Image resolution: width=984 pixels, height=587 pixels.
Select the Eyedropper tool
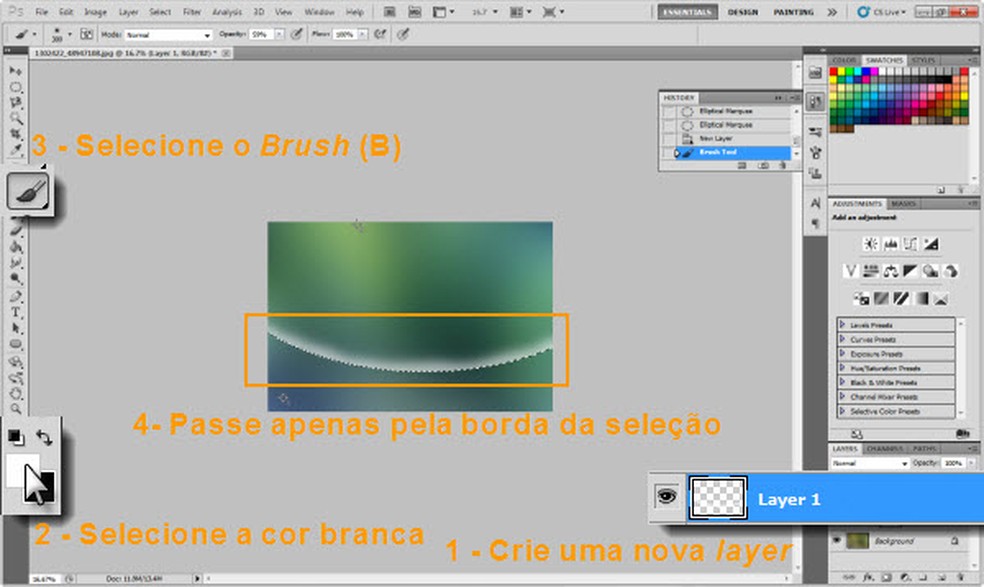point(16,149)
